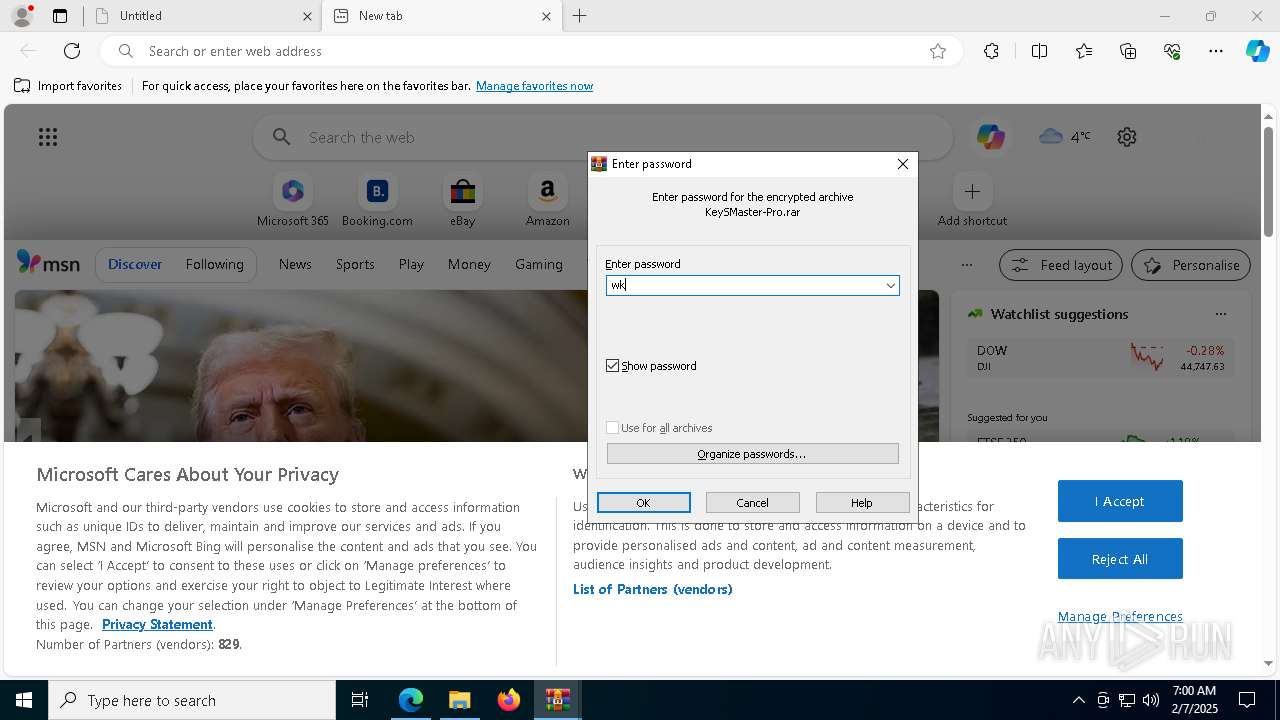Open a new browser tab
The width and height of the screenshot is (1280, 720).
tap(580, 16)
